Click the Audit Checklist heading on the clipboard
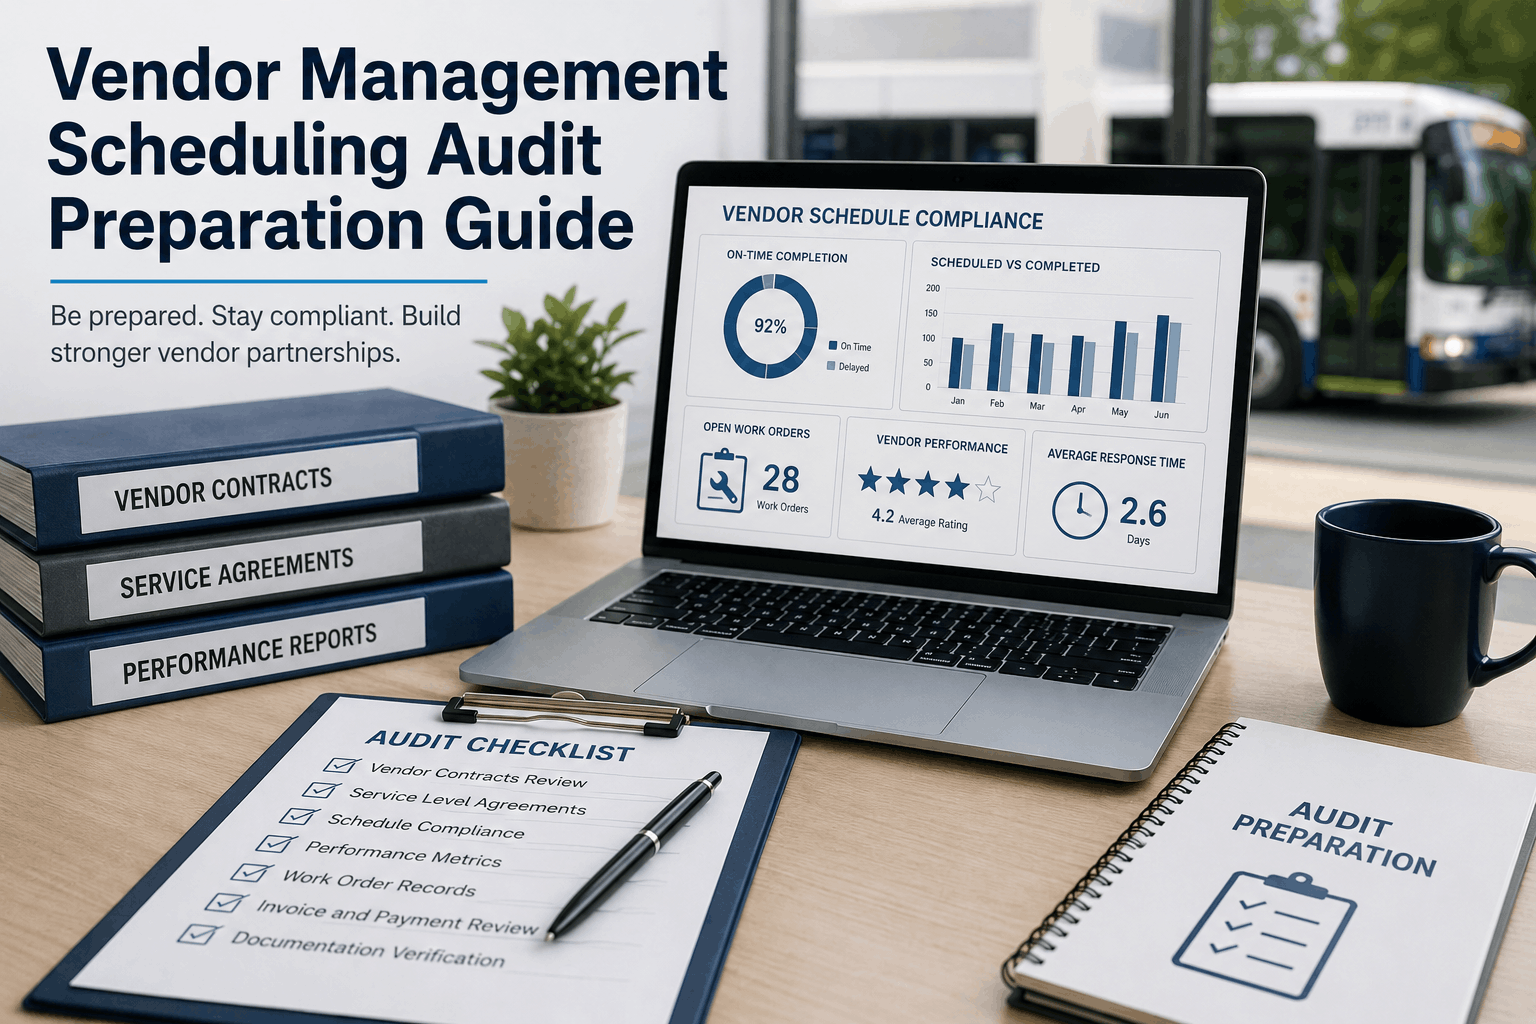Viewport: 1536px width, 1024px height. [x=500, y=746]
